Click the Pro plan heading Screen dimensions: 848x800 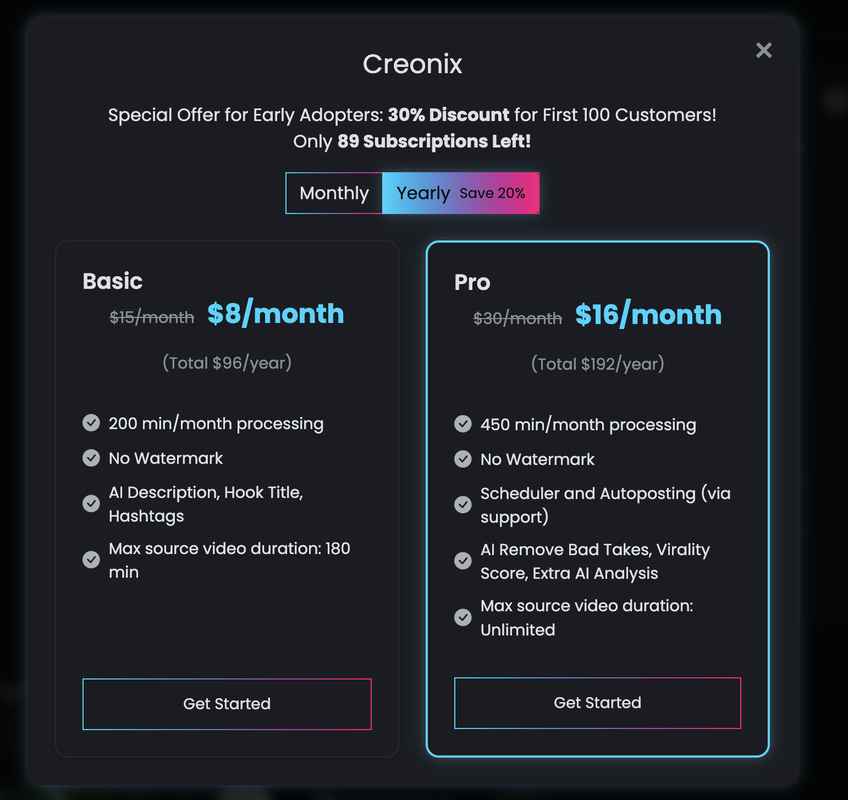472,282
